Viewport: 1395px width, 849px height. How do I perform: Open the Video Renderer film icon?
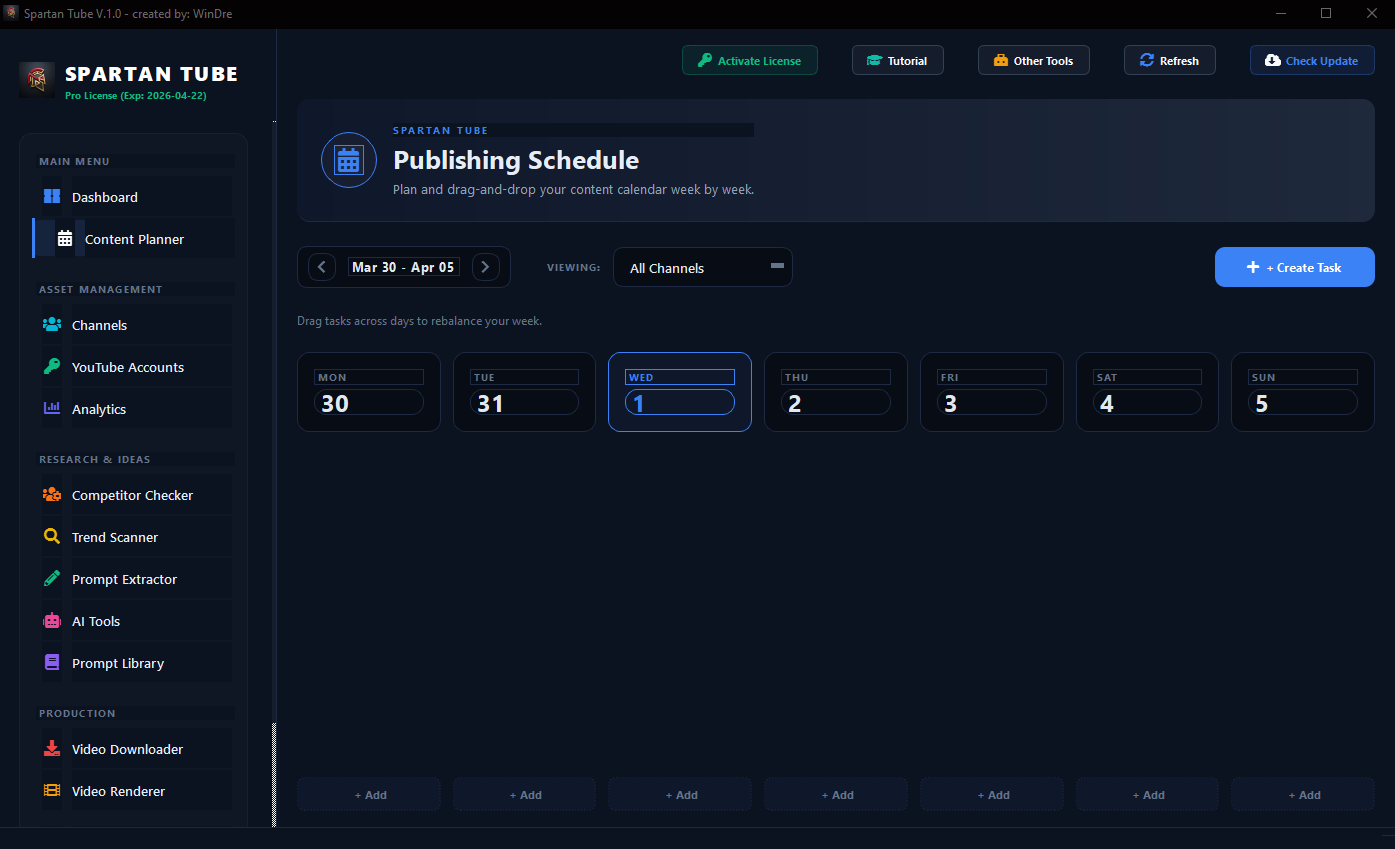(x=51, y=791)
